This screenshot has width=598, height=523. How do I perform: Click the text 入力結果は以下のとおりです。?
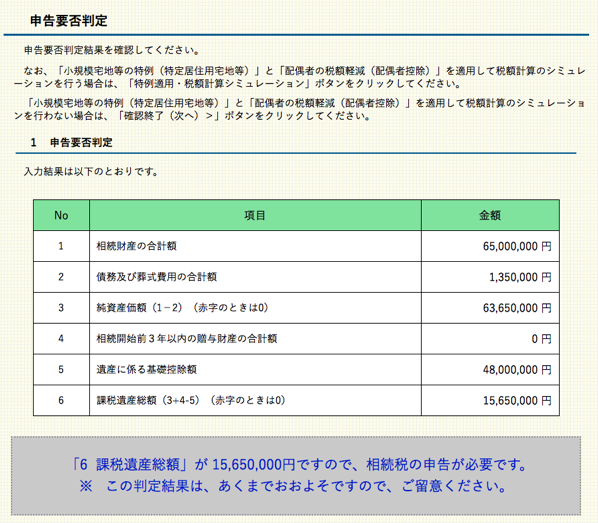click(x=91, y=172)
